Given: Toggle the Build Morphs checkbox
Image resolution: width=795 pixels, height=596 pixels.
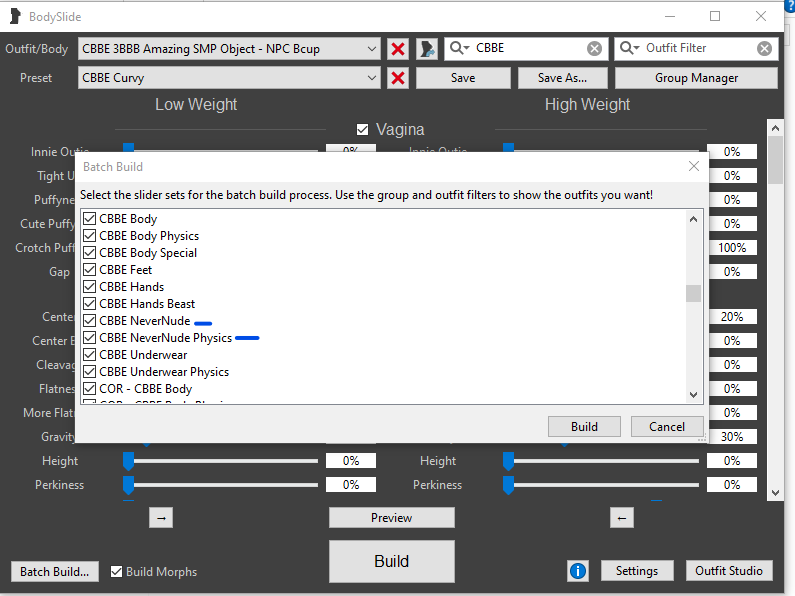Looking at the screenshot, I should pyautogui.click(x=117, y=572).
